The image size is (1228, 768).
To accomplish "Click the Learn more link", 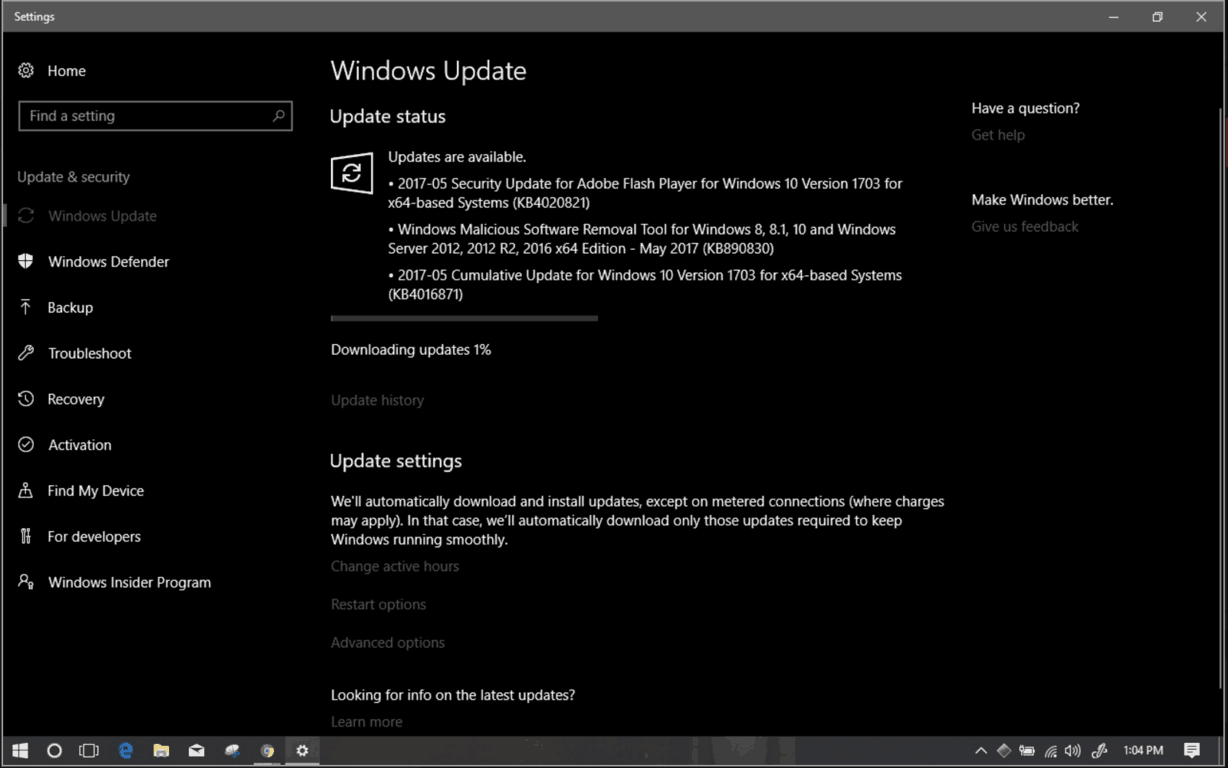I will 366,722.
